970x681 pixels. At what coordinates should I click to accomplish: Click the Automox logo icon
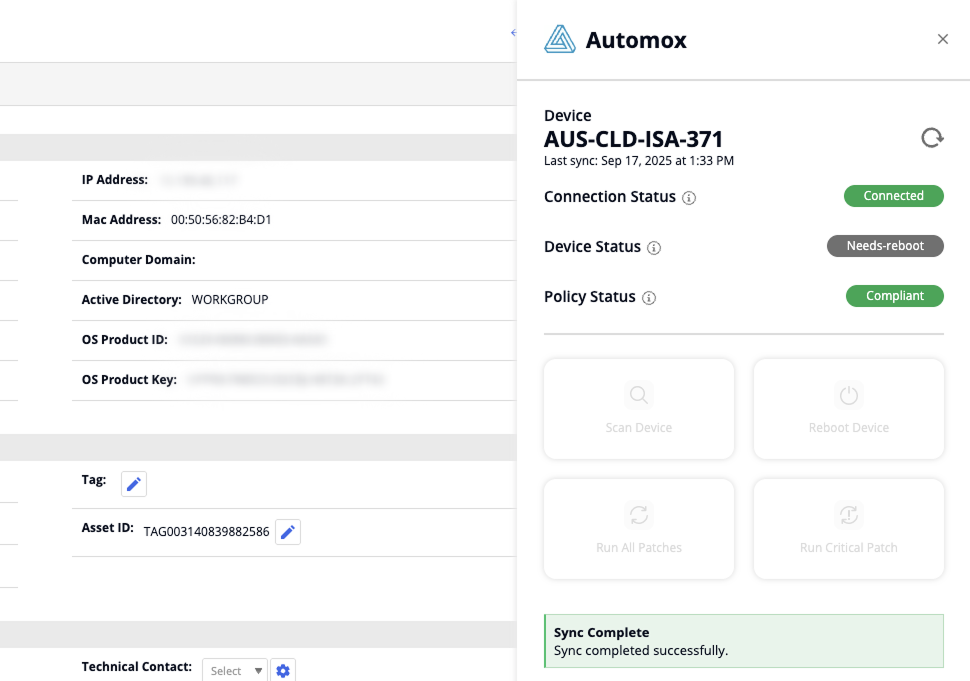point(560,40)
